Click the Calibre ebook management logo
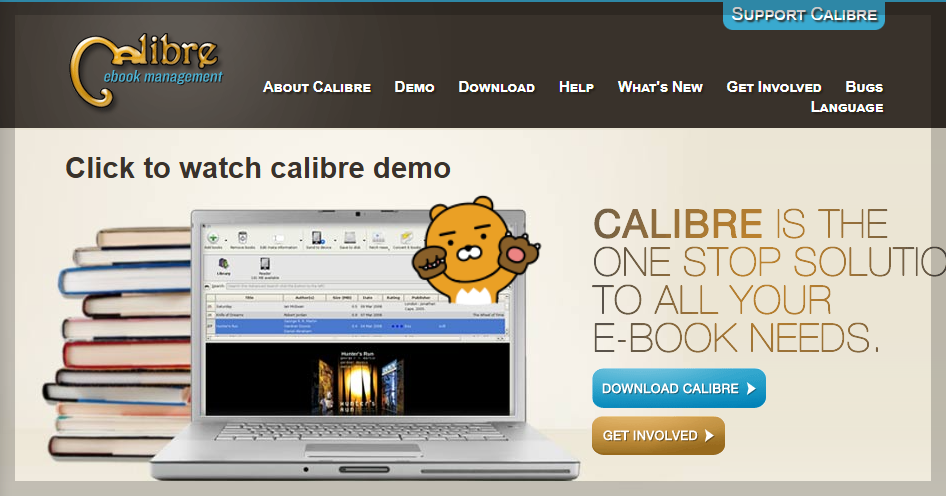946x496 pixels. point(146,71)
